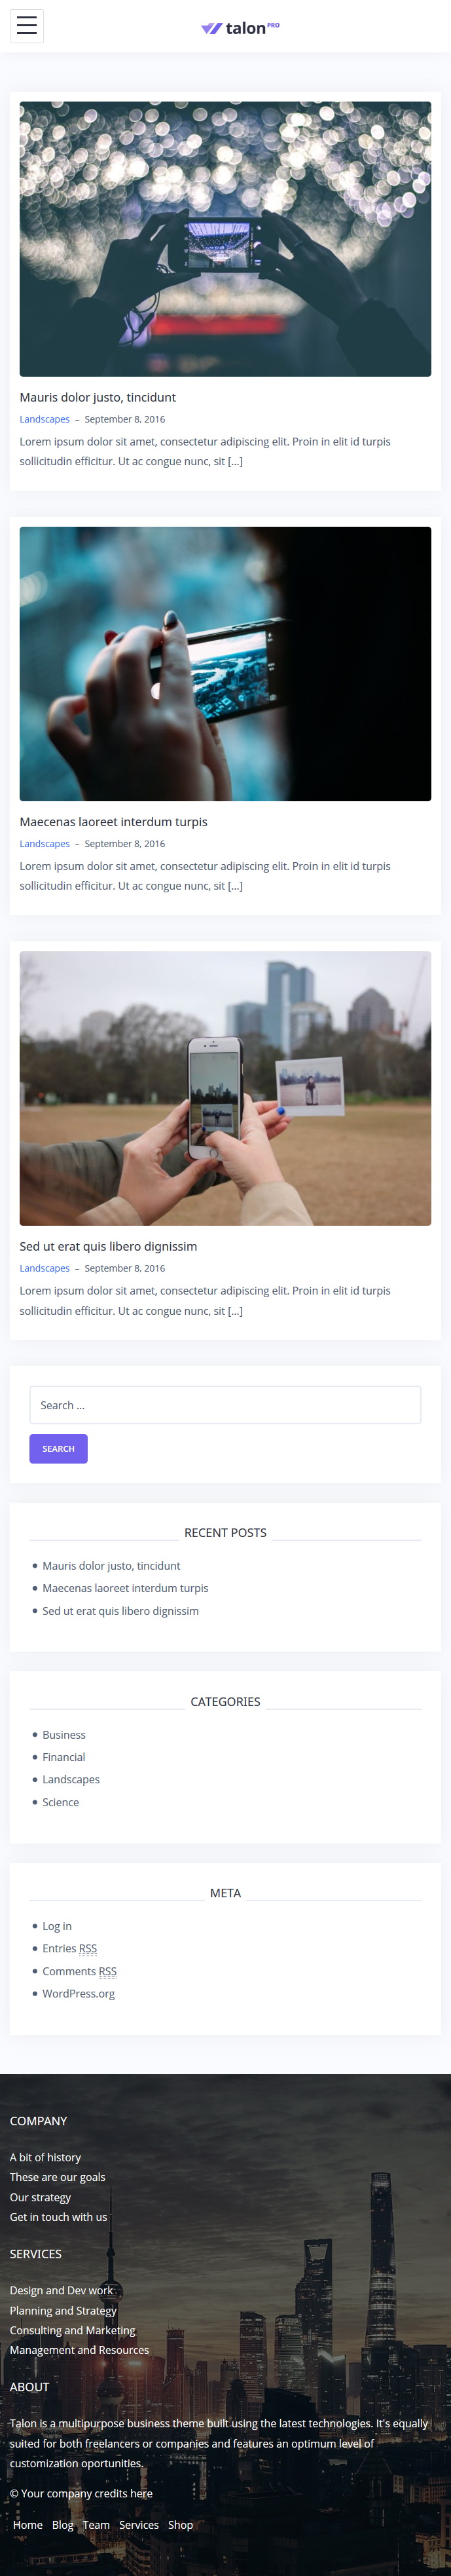
Task: Select Team in the footer menu
Action: (x=96, y=2525)
